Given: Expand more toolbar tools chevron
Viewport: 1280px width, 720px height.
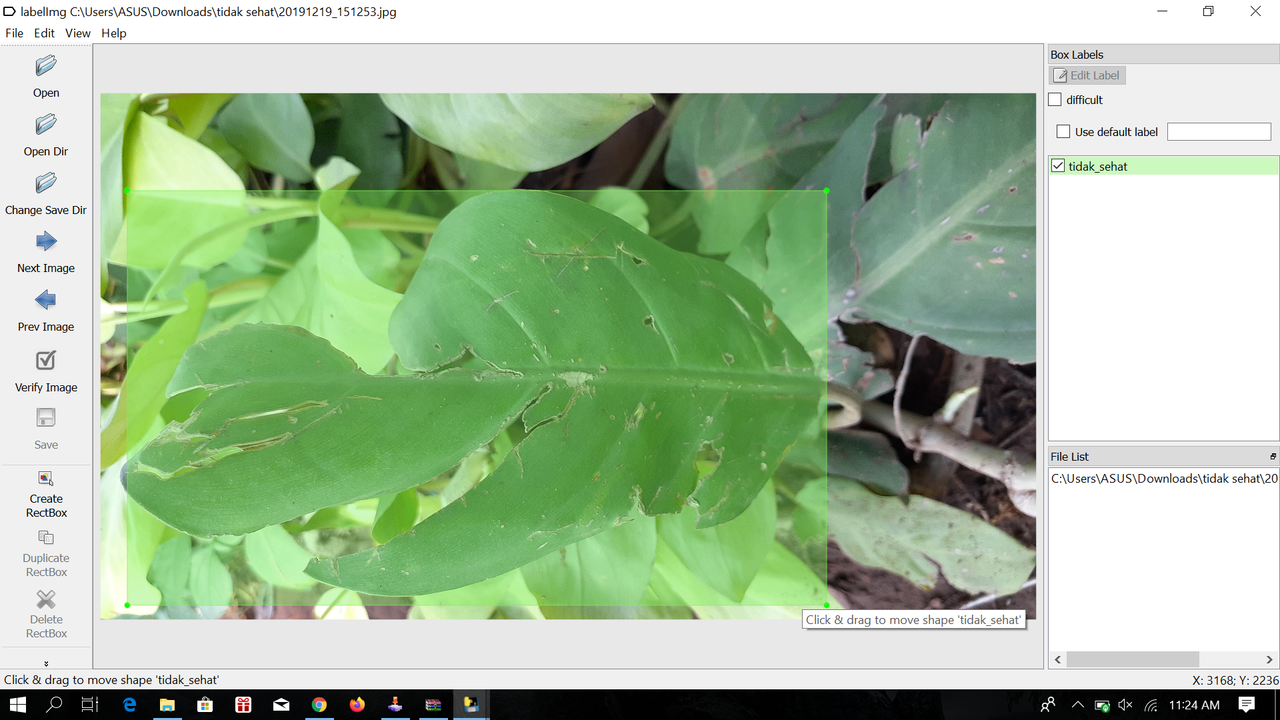Looking at the screenshot, I should pos(46,663).
